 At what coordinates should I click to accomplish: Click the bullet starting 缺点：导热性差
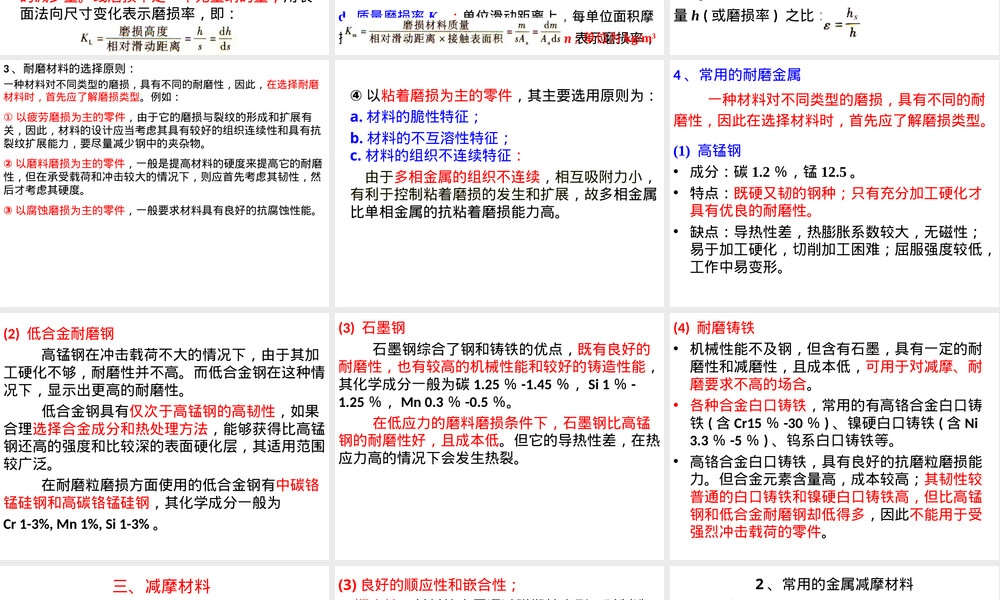click(x=834, y=249)
